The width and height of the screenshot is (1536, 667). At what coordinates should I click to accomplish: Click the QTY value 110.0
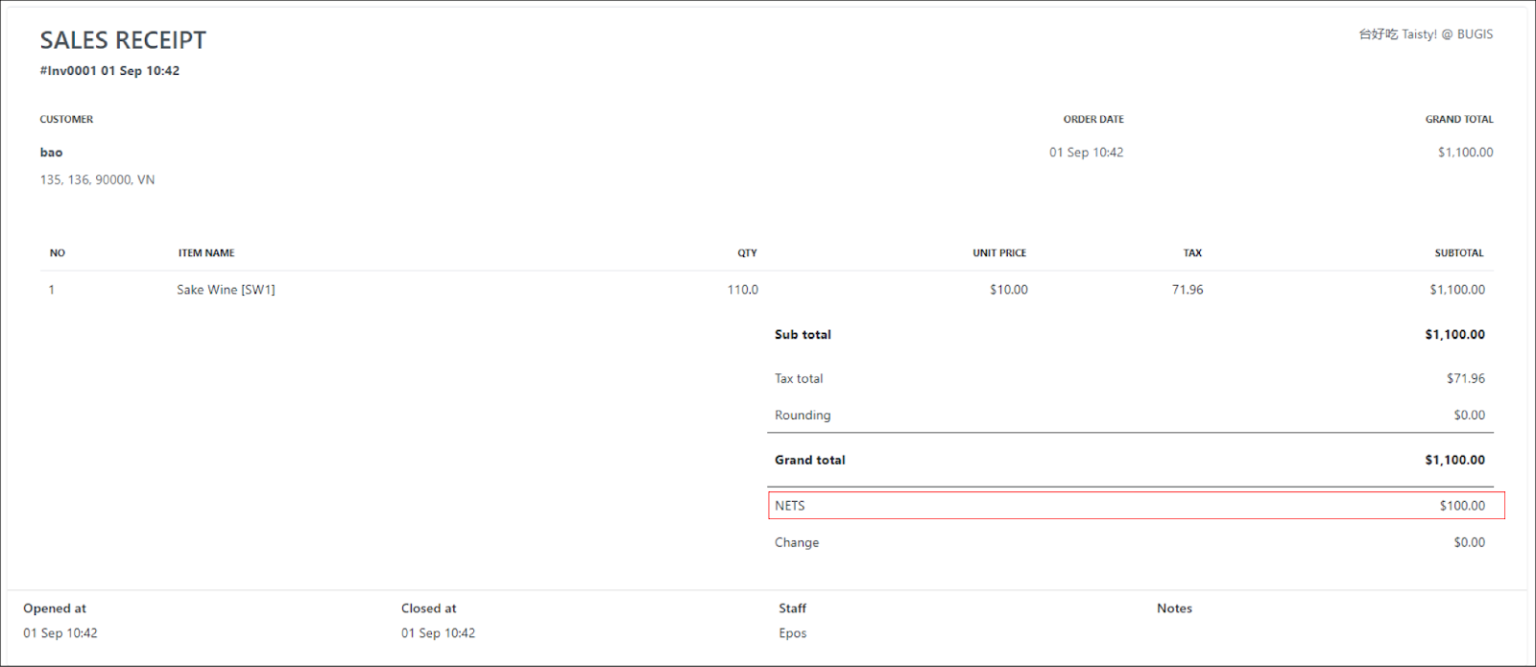[x=744, y=289]
